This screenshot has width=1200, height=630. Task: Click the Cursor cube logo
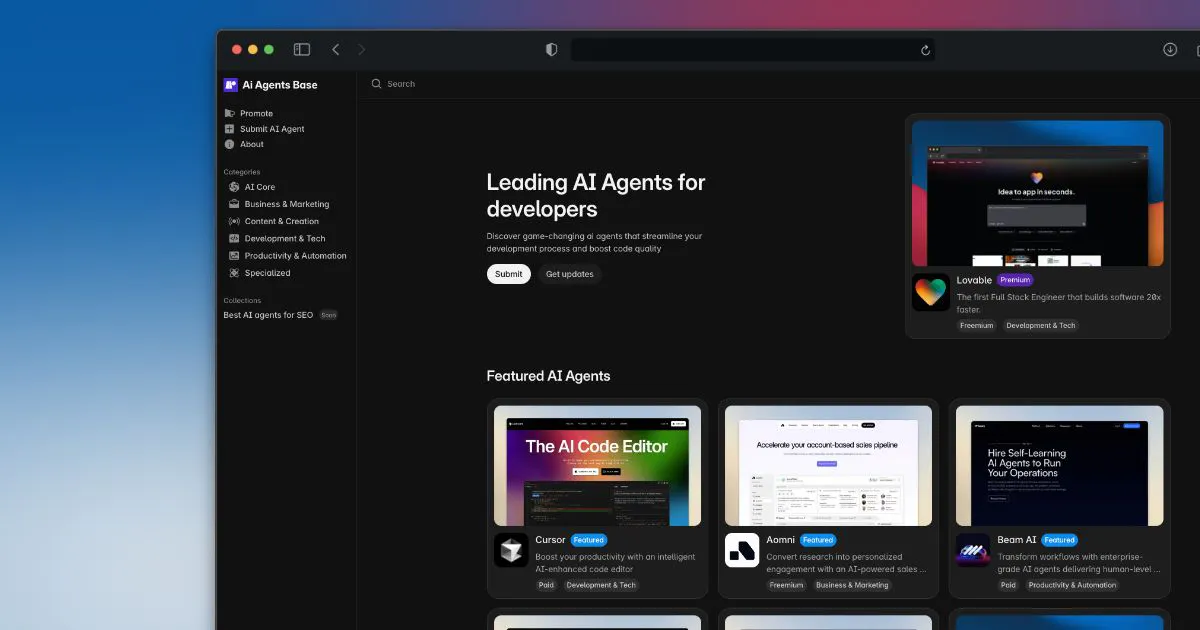(x=511, y=550)
